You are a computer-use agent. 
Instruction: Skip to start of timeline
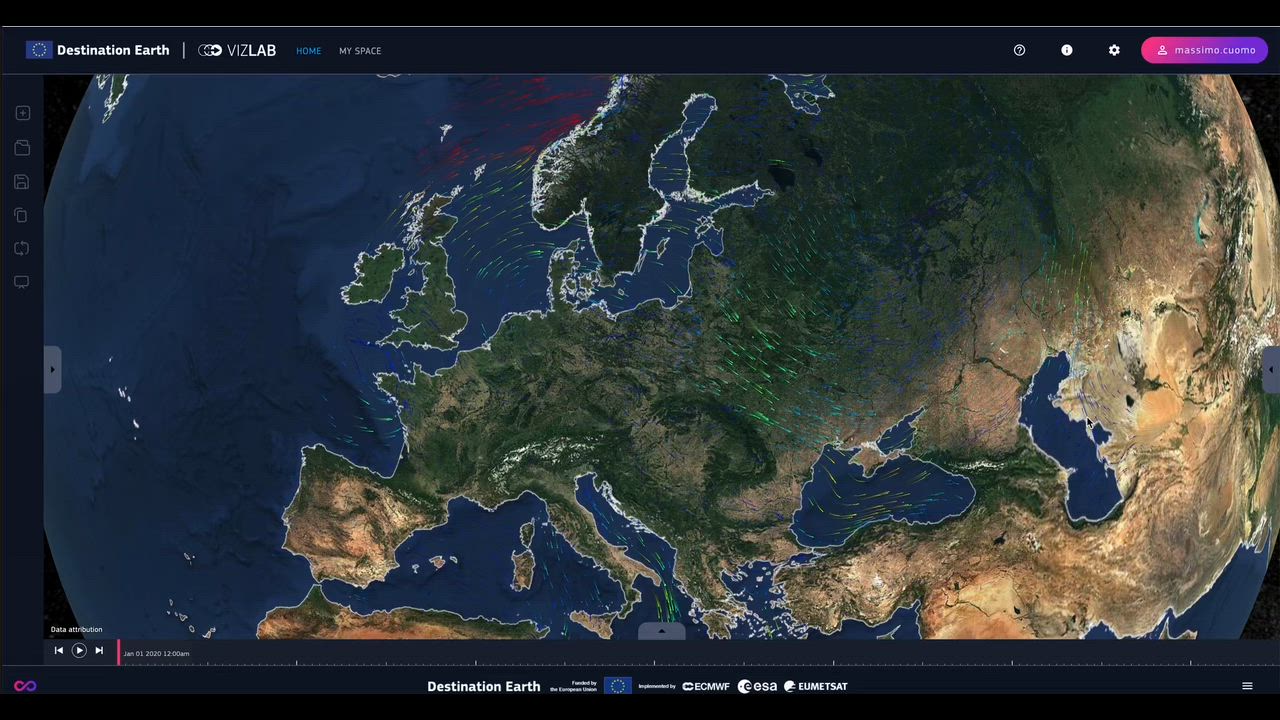(58, 651)
